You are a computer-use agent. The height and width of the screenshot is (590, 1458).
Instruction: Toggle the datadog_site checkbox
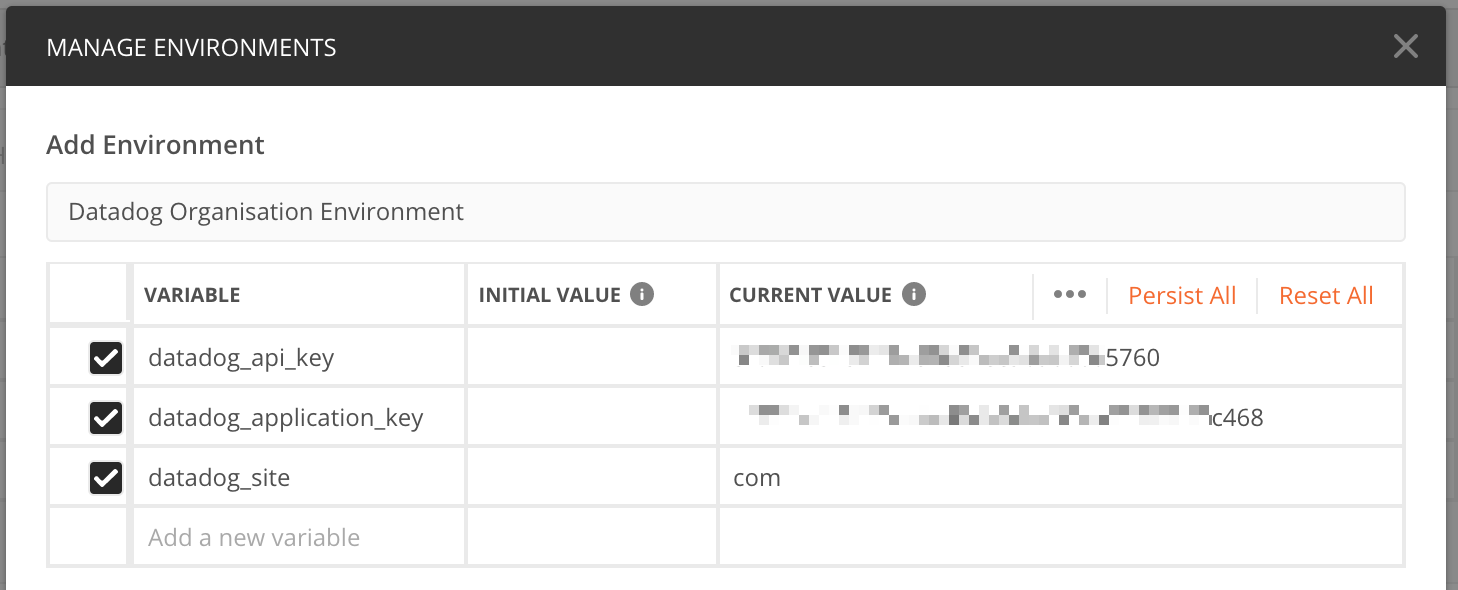(105, 477)
